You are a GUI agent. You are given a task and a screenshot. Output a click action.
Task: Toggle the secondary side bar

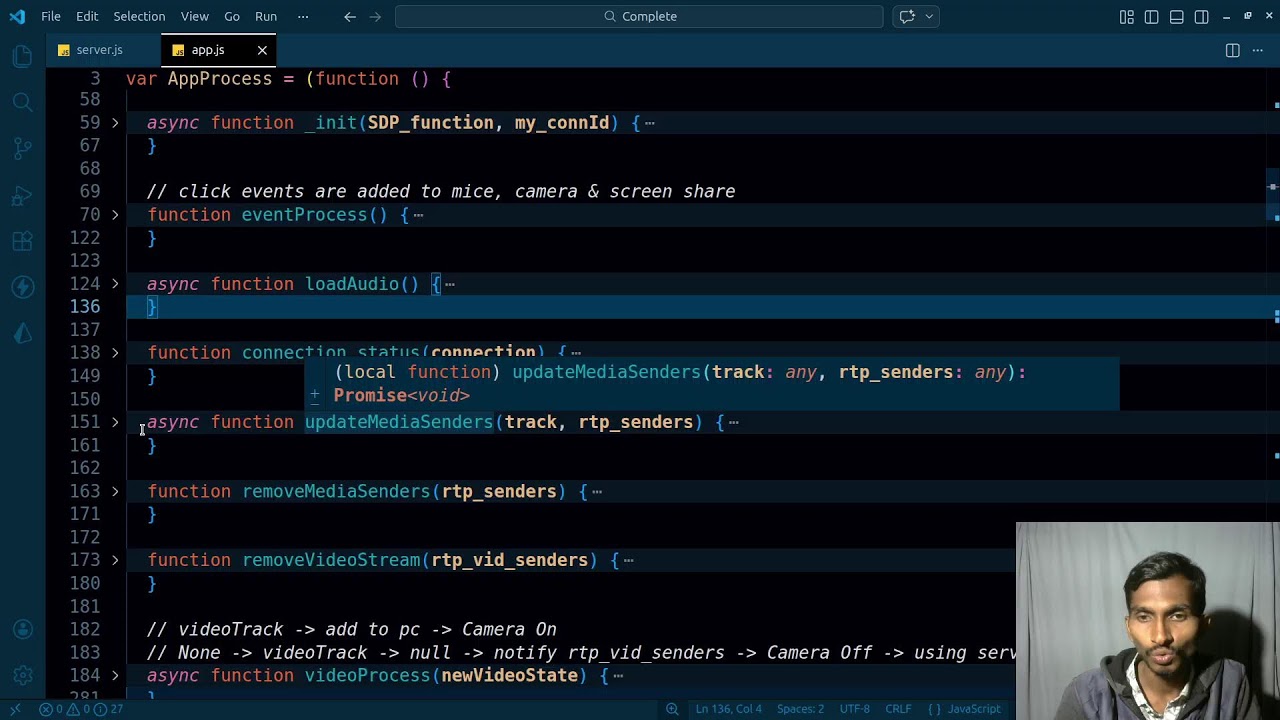click(1202, 16)
